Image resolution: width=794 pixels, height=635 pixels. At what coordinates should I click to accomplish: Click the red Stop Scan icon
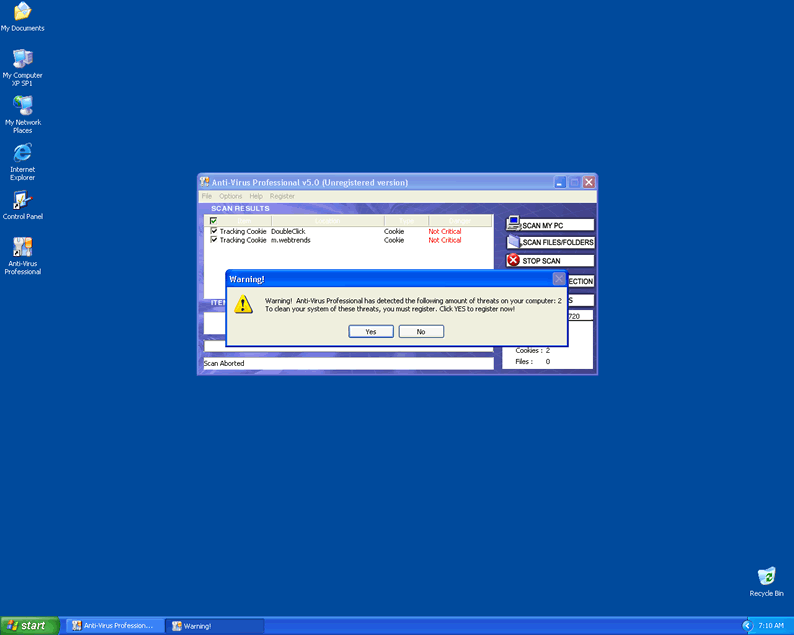[x=513, y=260]
